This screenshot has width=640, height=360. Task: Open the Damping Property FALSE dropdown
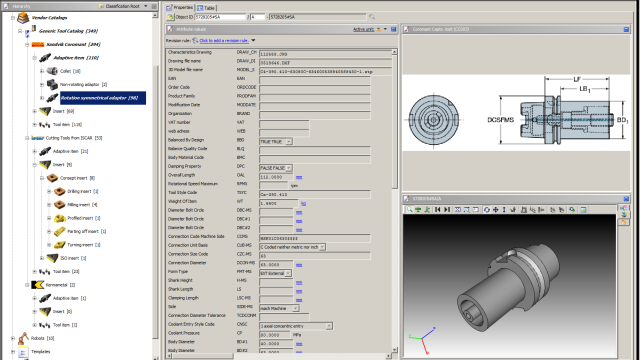(x=289, y=168)
